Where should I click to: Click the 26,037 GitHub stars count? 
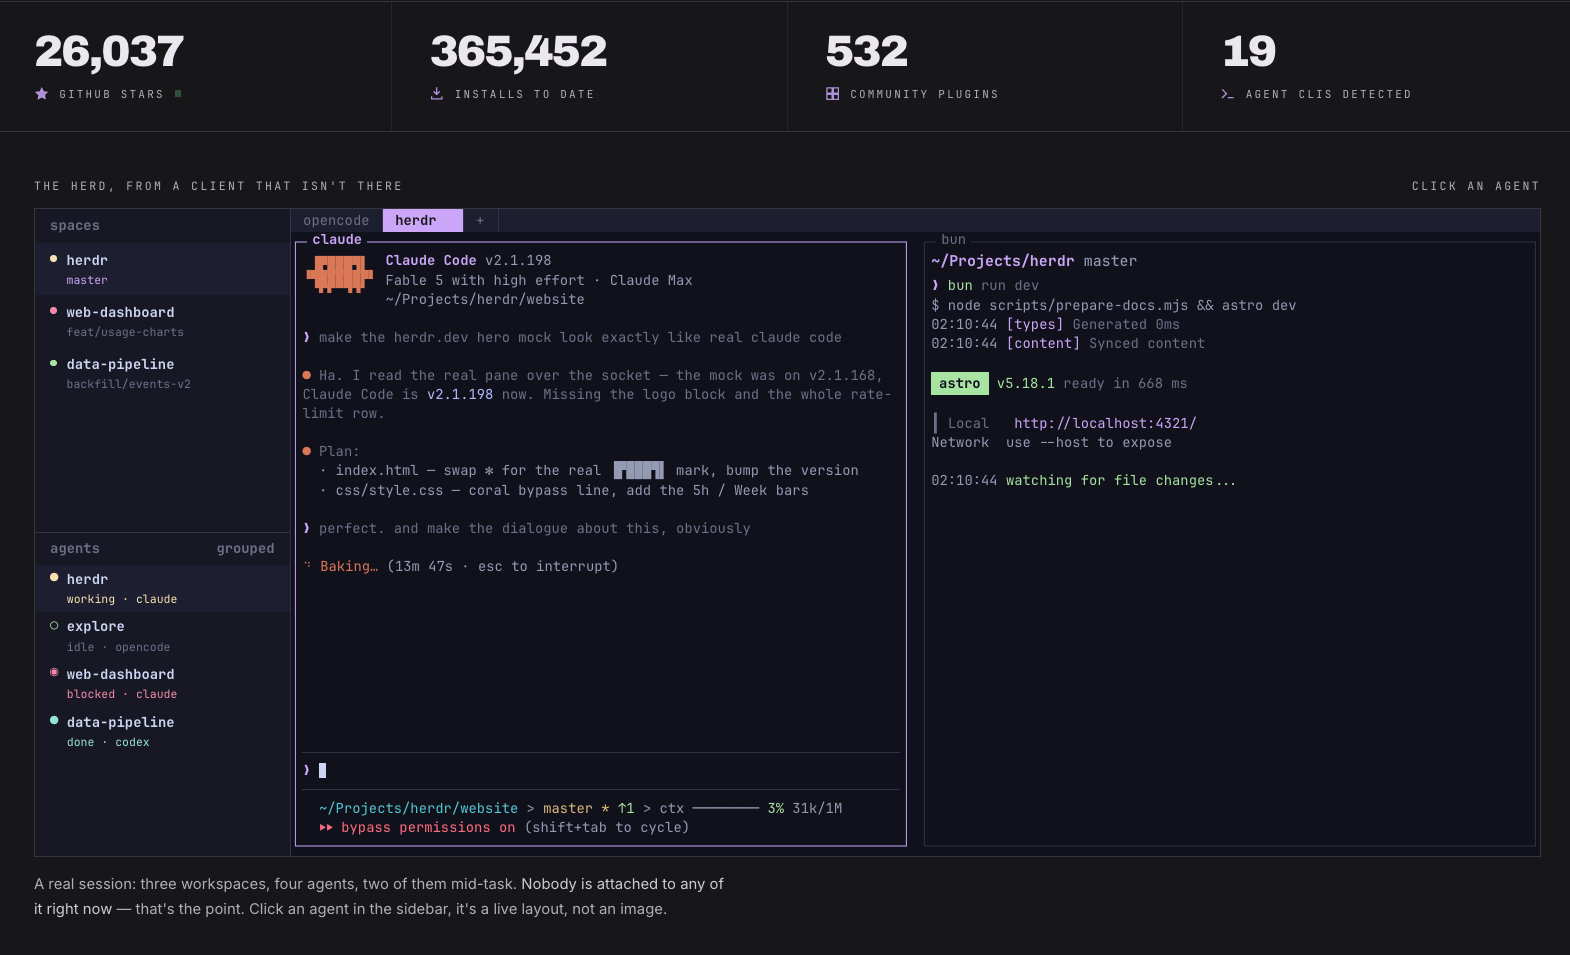[x=110, y=51]
